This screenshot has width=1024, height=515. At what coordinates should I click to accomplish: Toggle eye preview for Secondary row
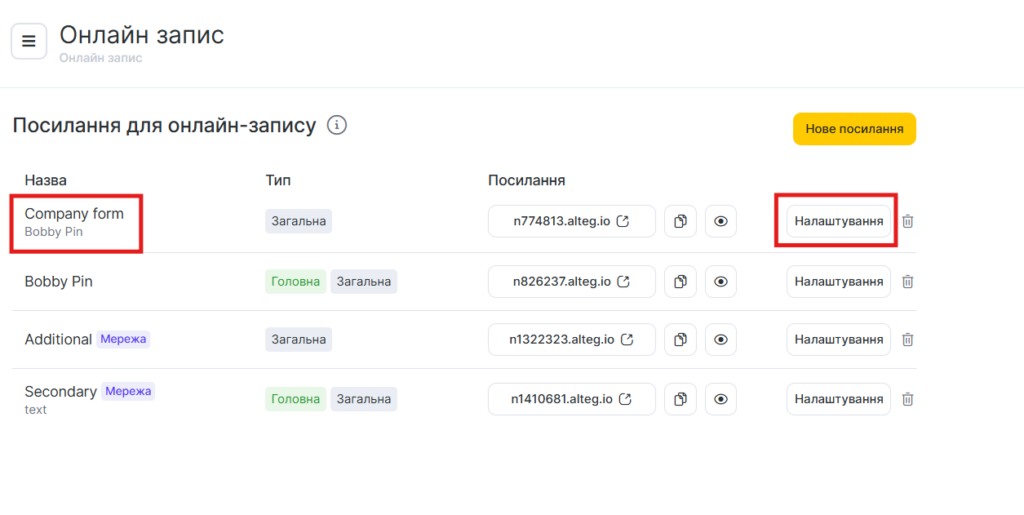[x=721, y=399]
